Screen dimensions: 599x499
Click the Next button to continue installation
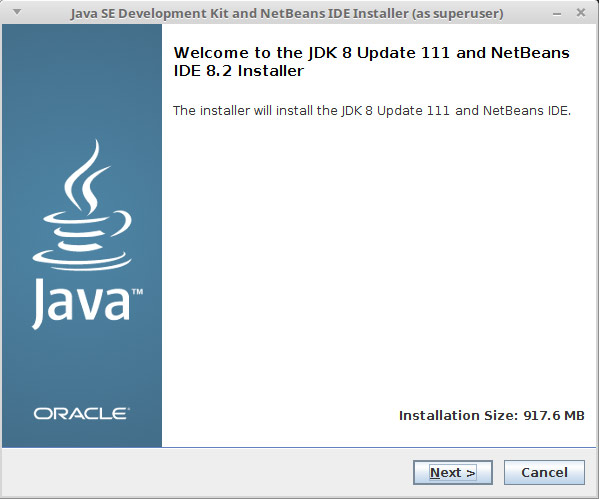[x=453, y=473]
